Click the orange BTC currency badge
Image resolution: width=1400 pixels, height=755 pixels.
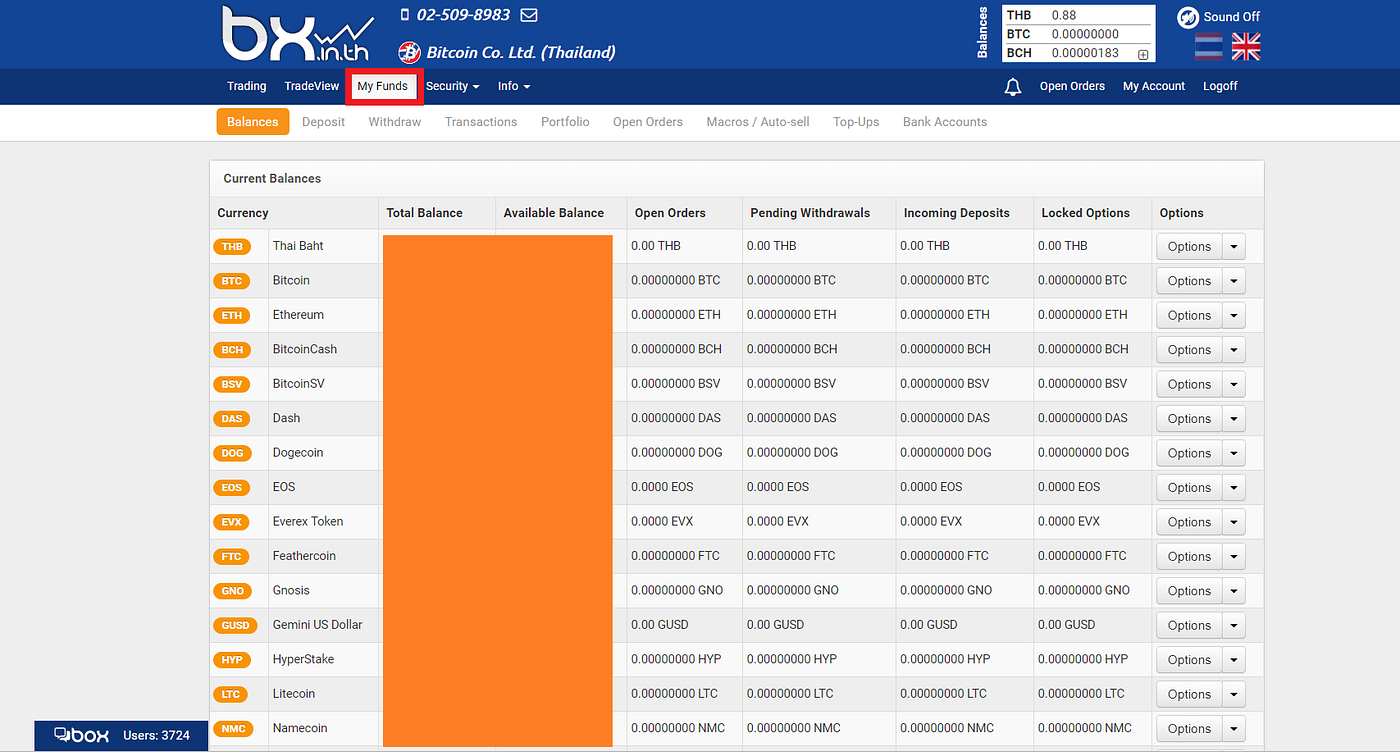(232, 281)
